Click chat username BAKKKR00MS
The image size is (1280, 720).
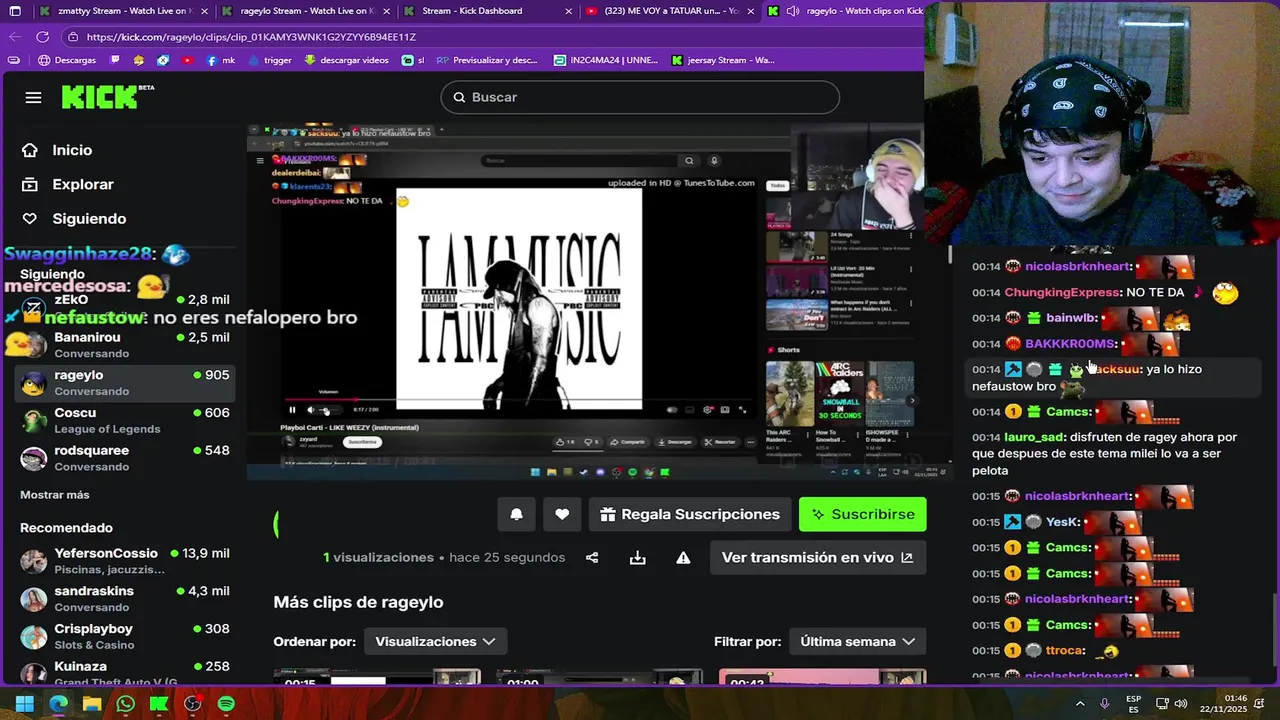(1069, 343)
